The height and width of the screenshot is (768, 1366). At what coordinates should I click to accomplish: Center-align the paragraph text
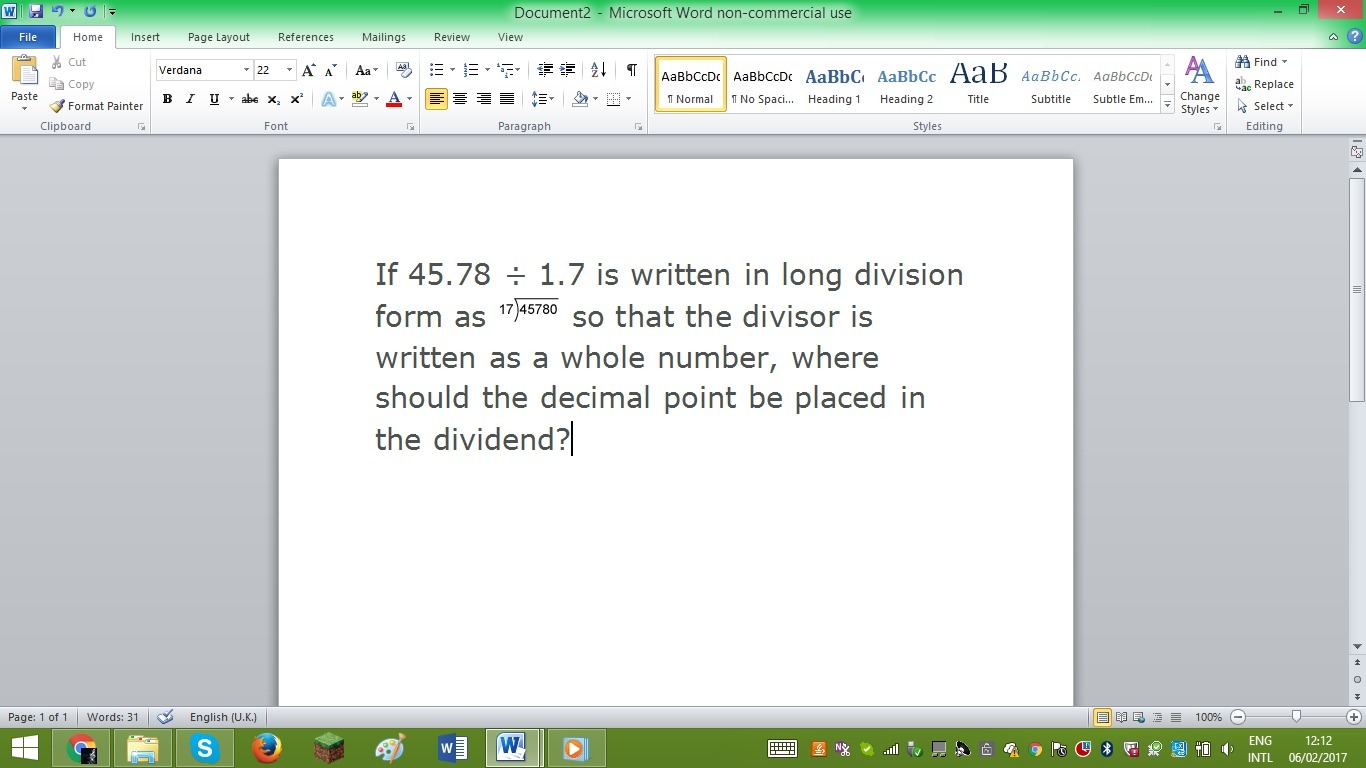tap(460, 99)
